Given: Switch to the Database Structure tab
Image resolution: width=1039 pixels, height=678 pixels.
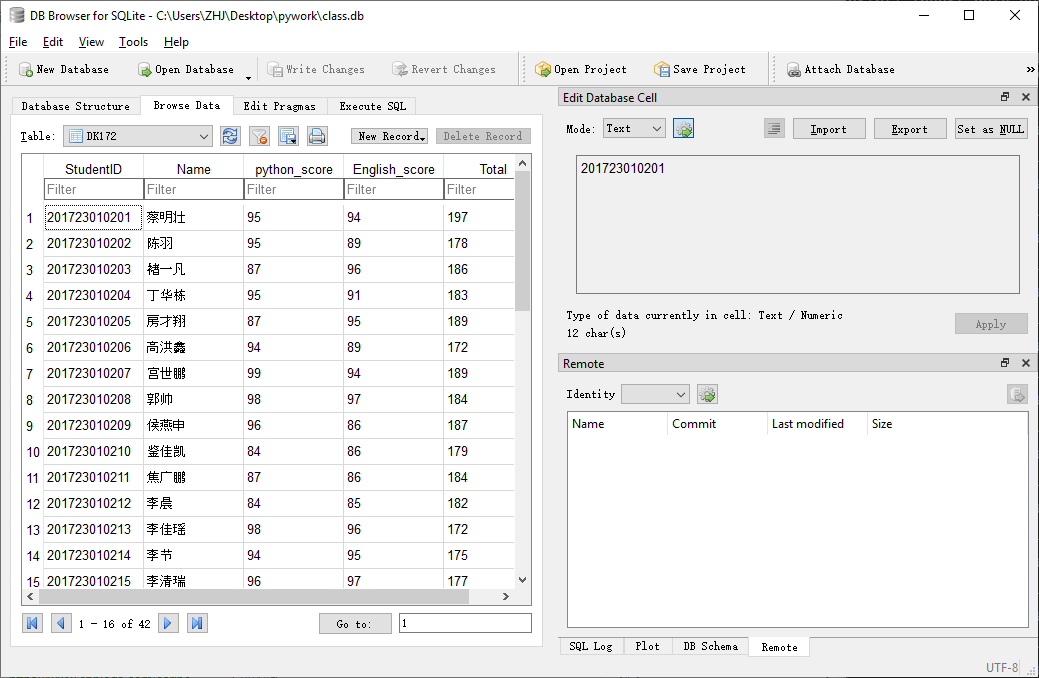Looking at the screenshot, I should click(76, 106).
